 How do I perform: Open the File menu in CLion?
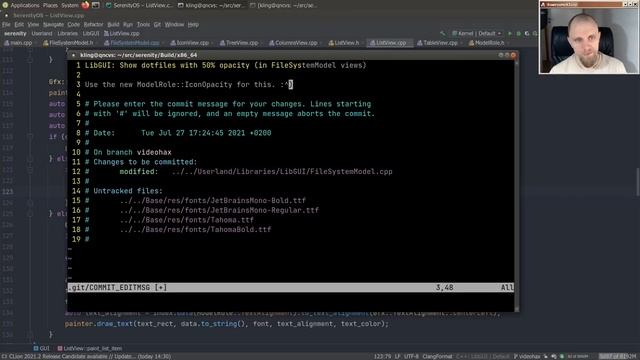click(6, 24)
